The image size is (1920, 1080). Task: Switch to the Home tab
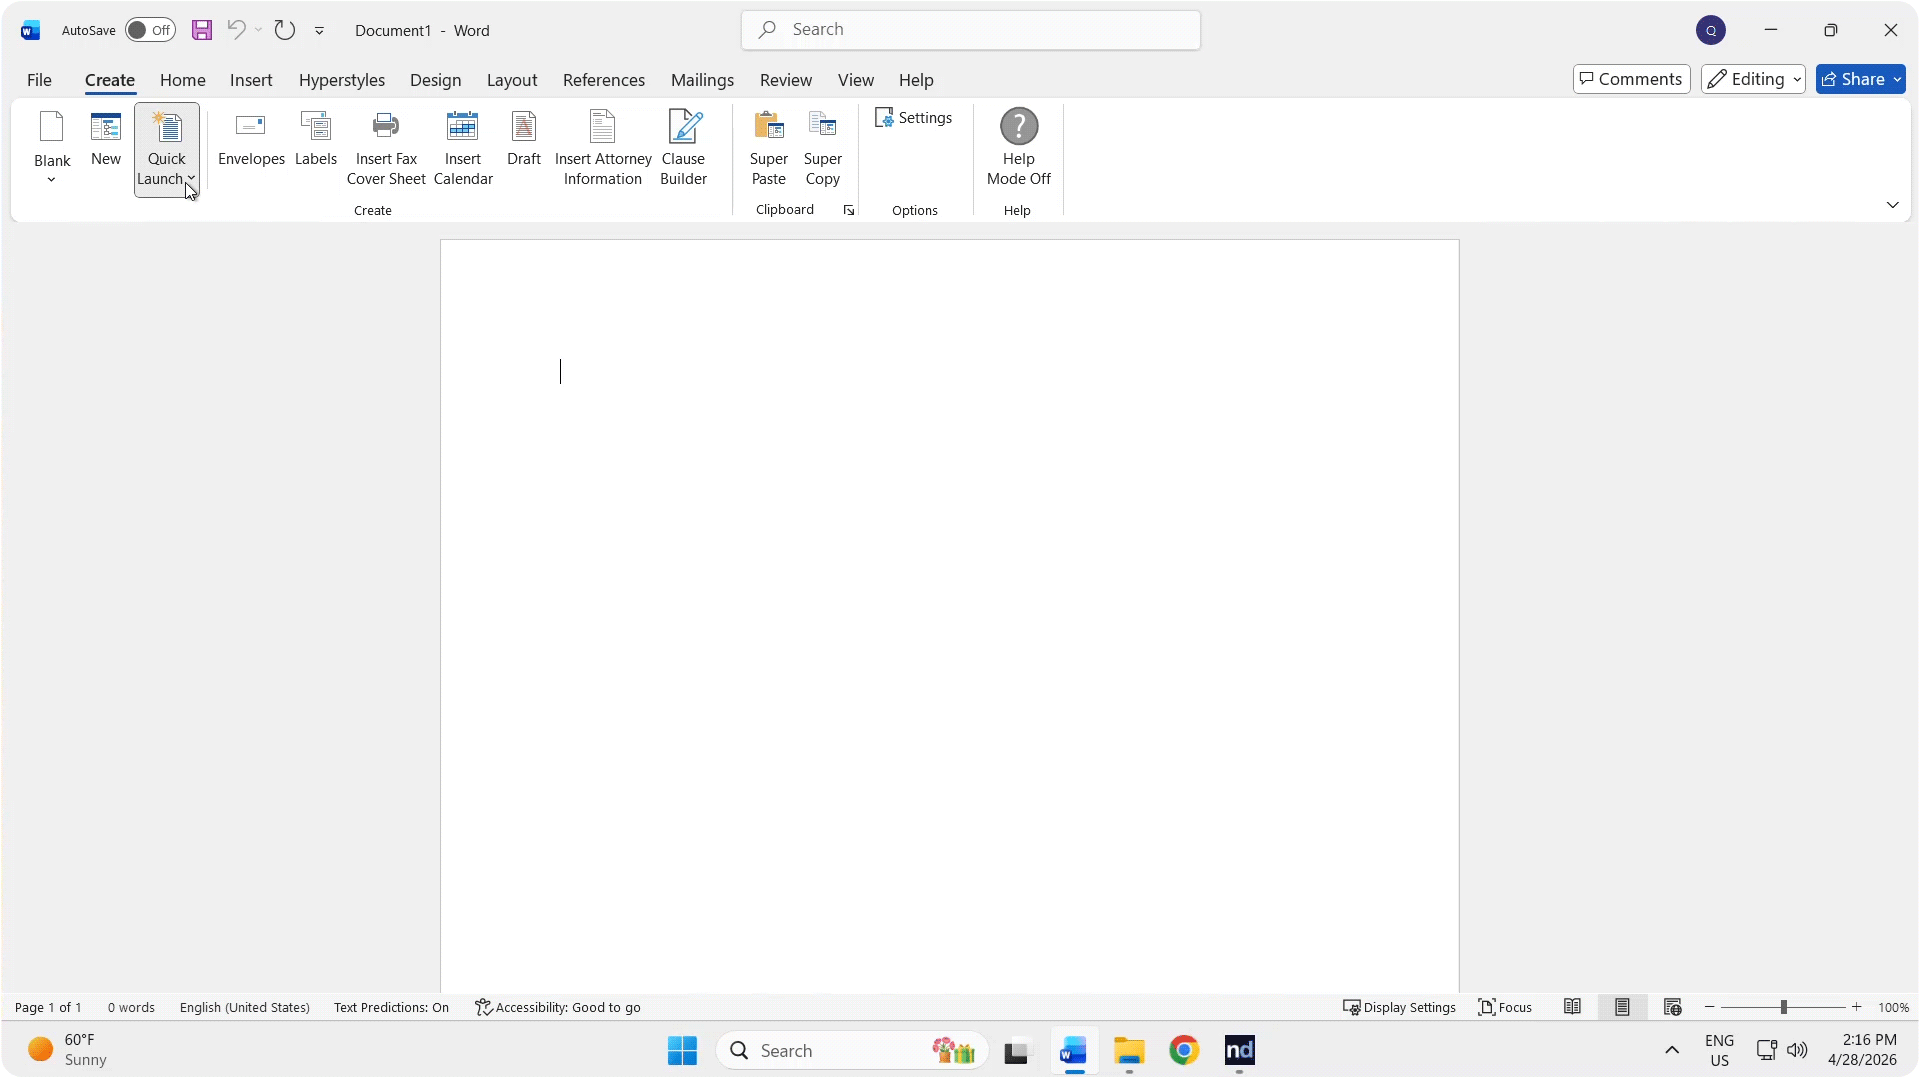(183, 80)
